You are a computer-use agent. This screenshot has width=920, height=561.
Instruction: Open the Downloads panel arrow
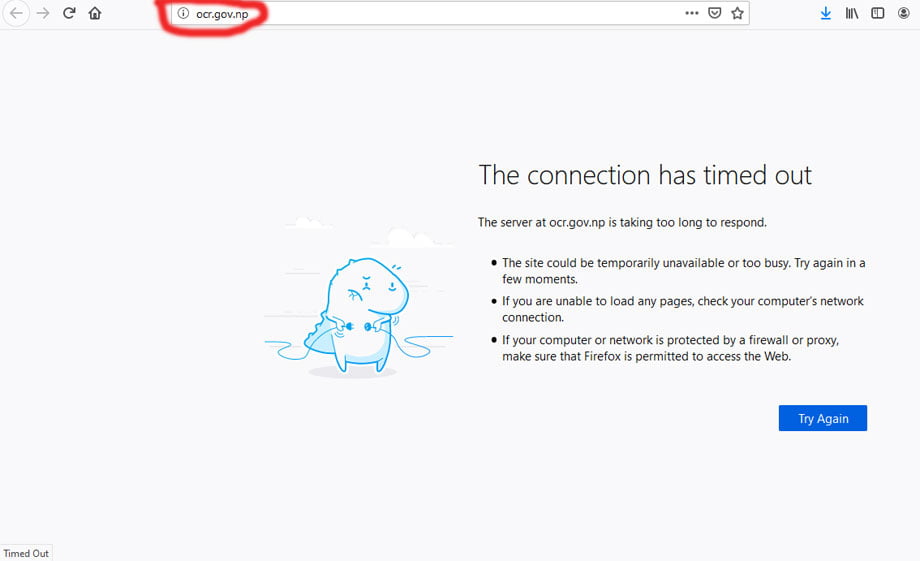pyautogui.click(x=826, y=14)
